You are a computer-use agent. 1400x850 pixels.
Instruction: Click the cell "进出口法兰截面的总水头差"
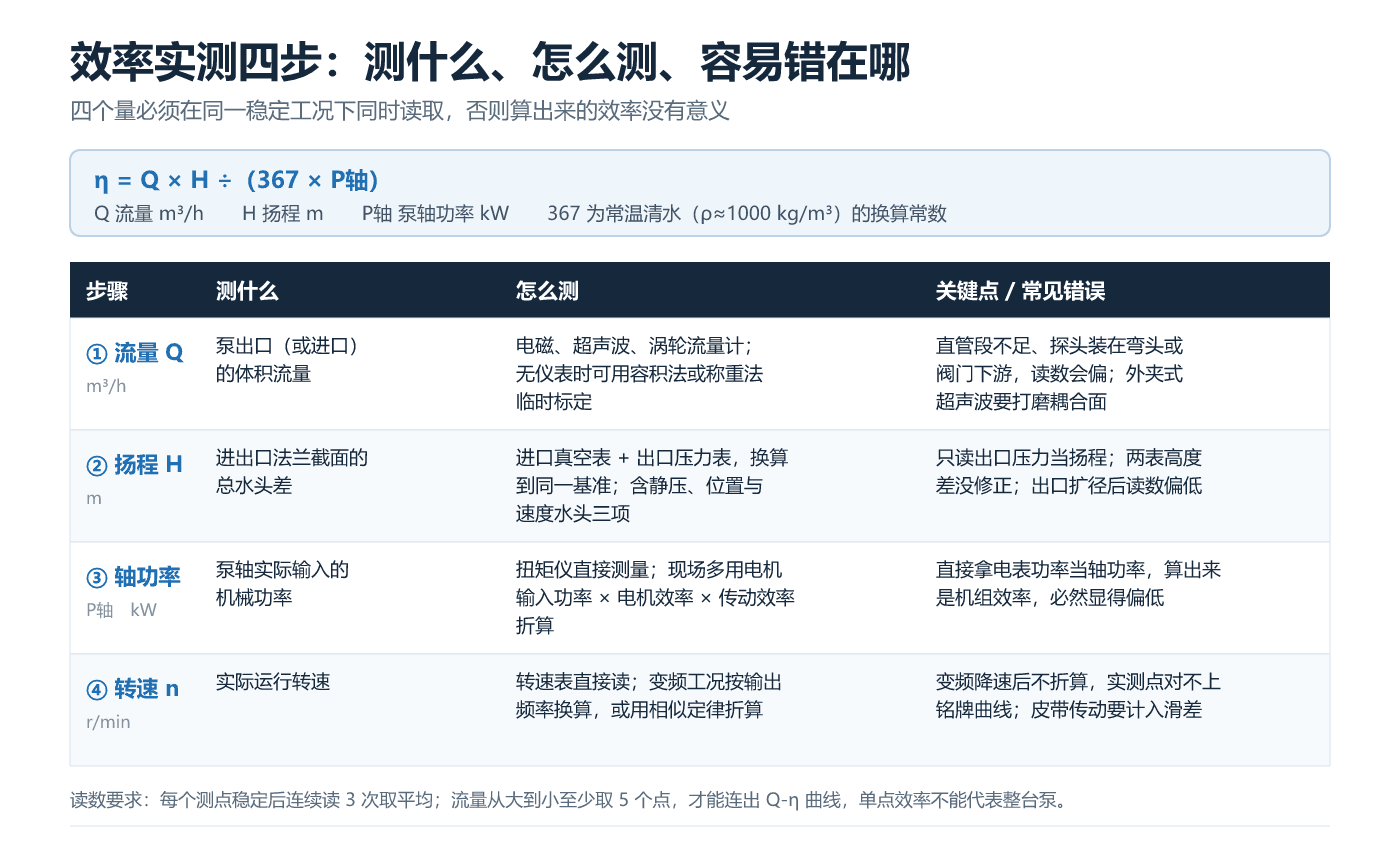(292, 472)
